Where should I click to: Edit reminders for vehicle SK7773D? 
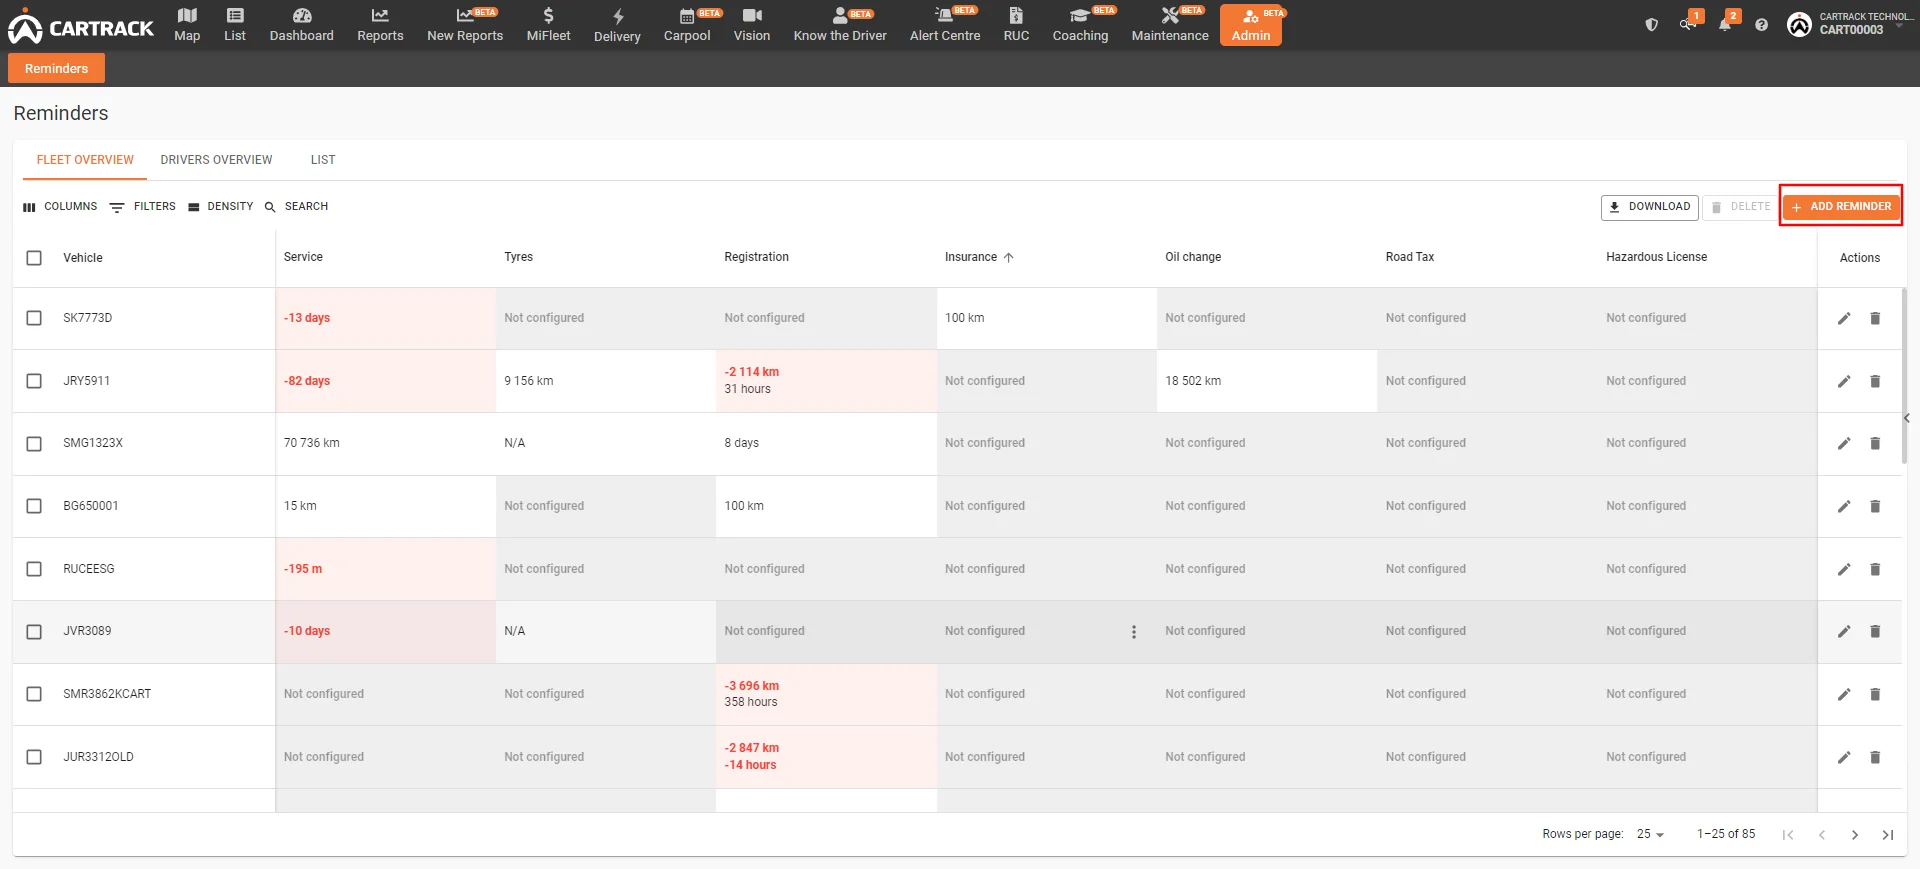pyautogui.click(x=1844, y=318)
